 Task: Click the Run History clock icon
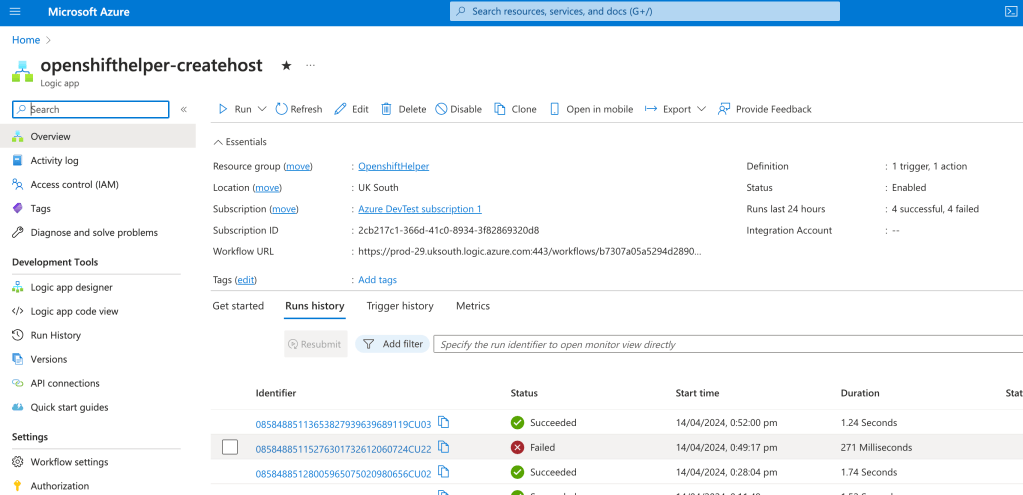[x=18, y=335]
